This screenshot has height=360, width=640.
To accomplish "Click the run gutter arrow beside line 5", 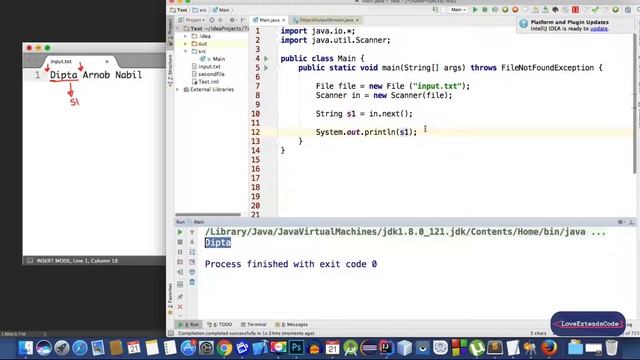I will pyautogui.click(x=266, y=68).
